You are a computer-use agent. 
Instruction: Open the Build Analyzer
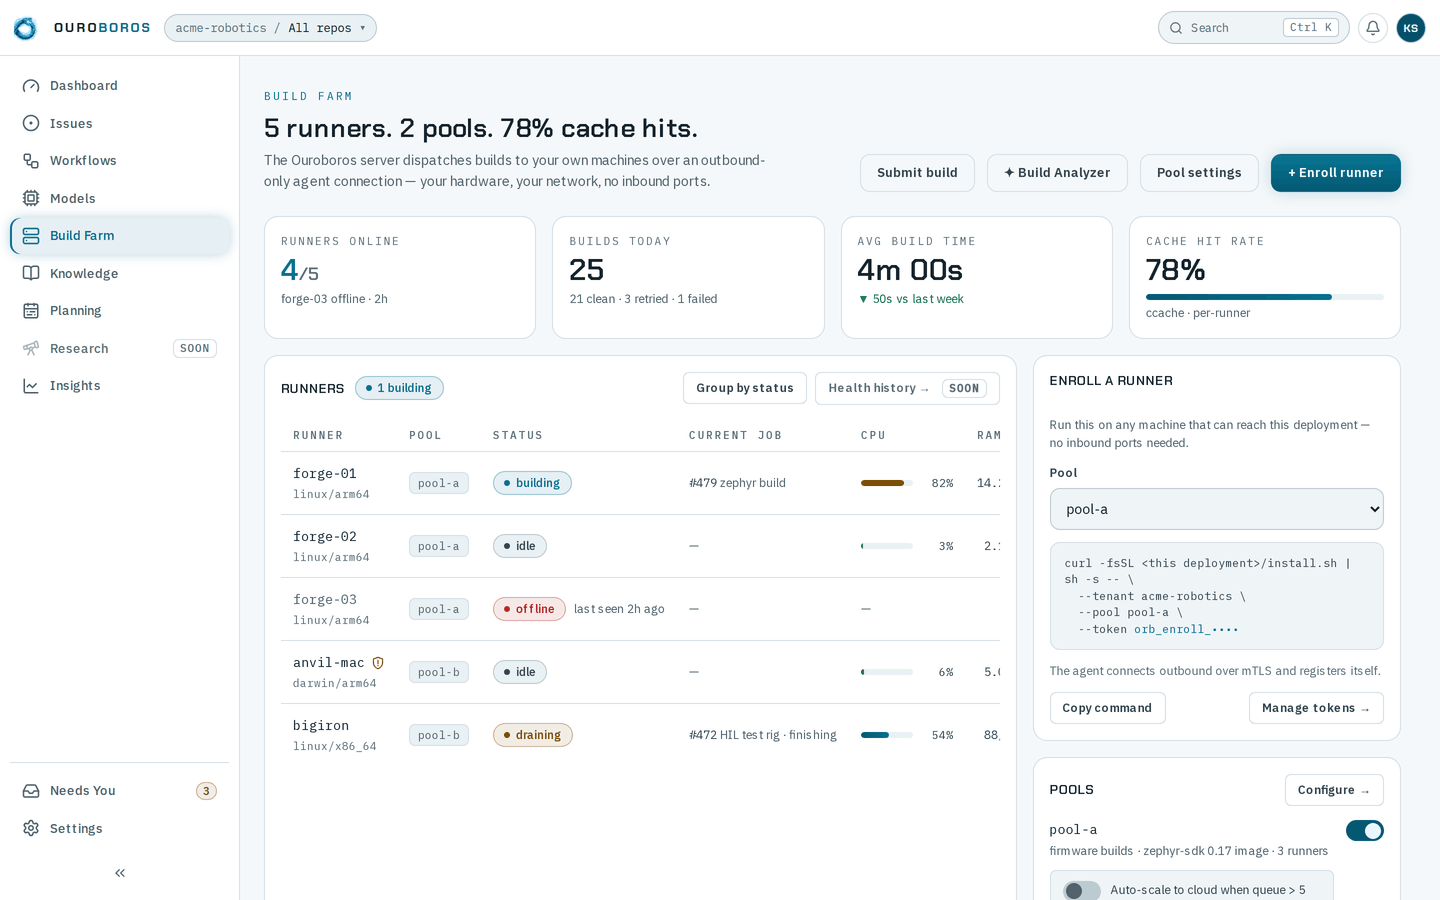click(1057, 173)
